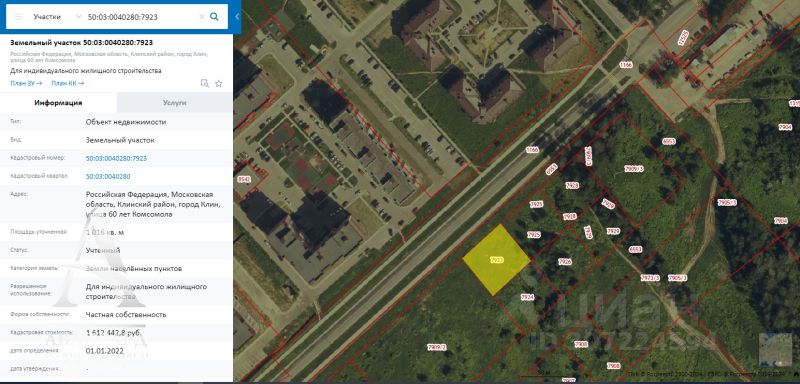
Task: Clear the search query with the X icon
Action: tap(202, 17)
